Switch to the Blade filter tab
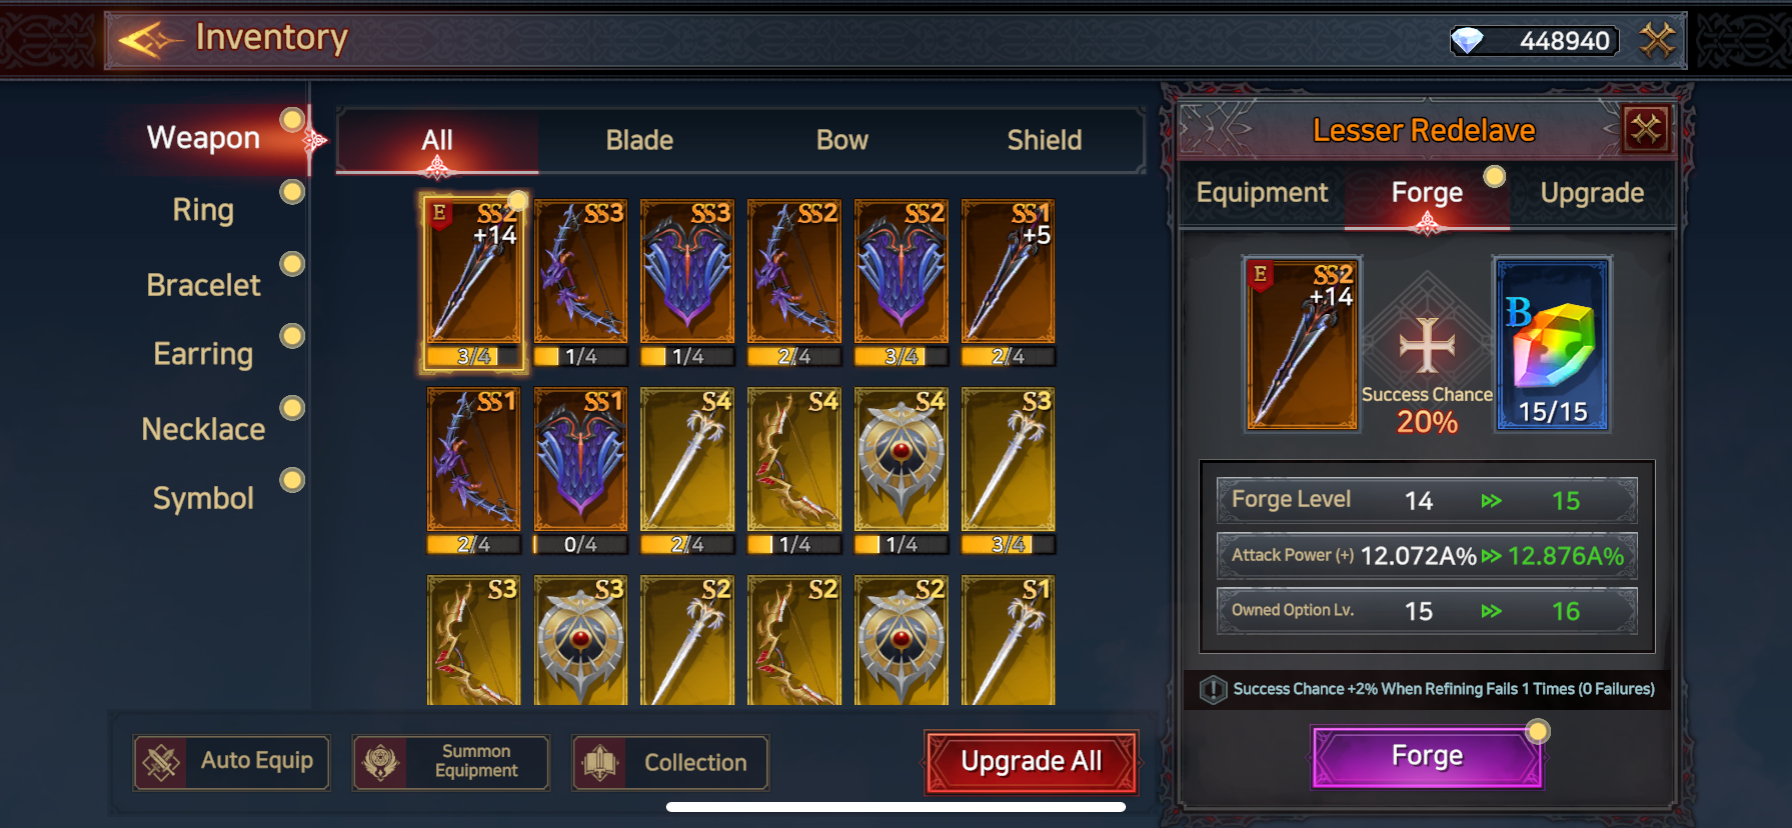The image size is (1792, 828). [640, 140]
